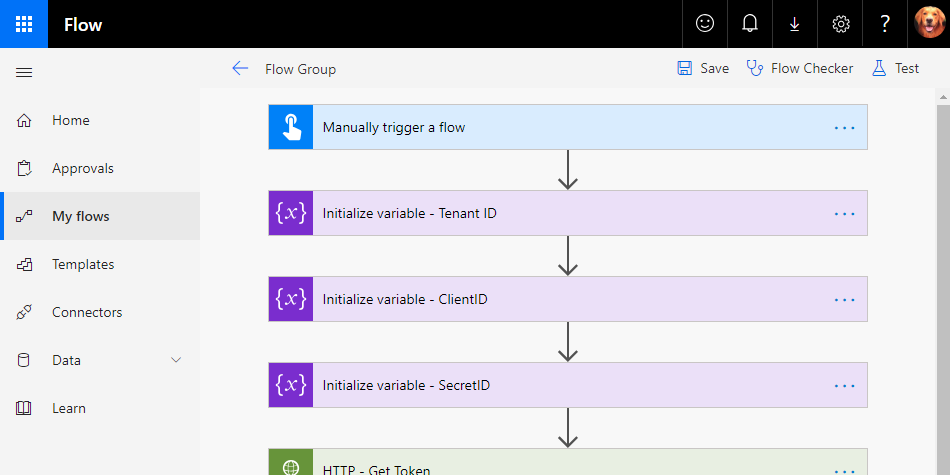Expand the Data menu chevron
Screen dimensions: 950x475
click(x=177, y=360)
